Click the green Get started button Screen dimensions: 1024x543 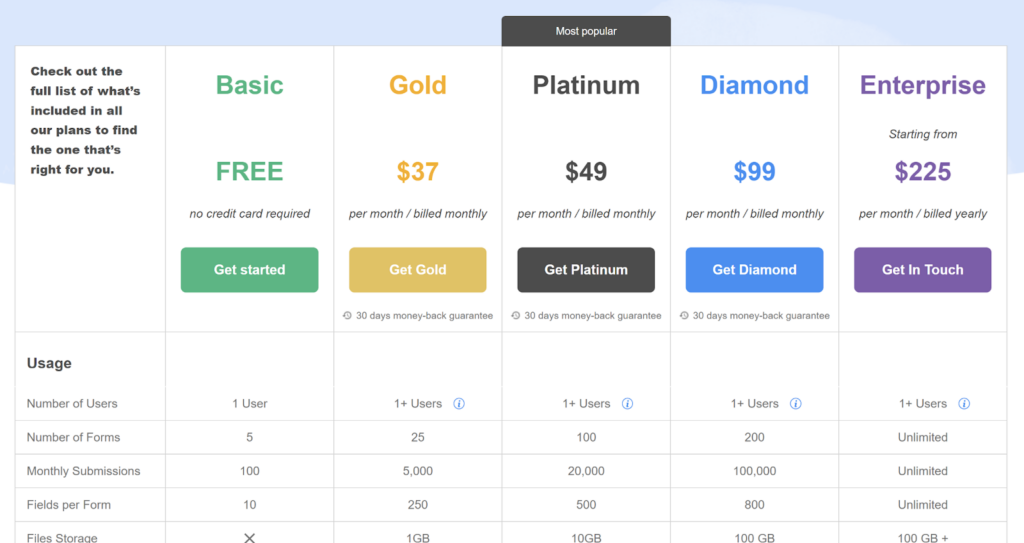[249, 270]
